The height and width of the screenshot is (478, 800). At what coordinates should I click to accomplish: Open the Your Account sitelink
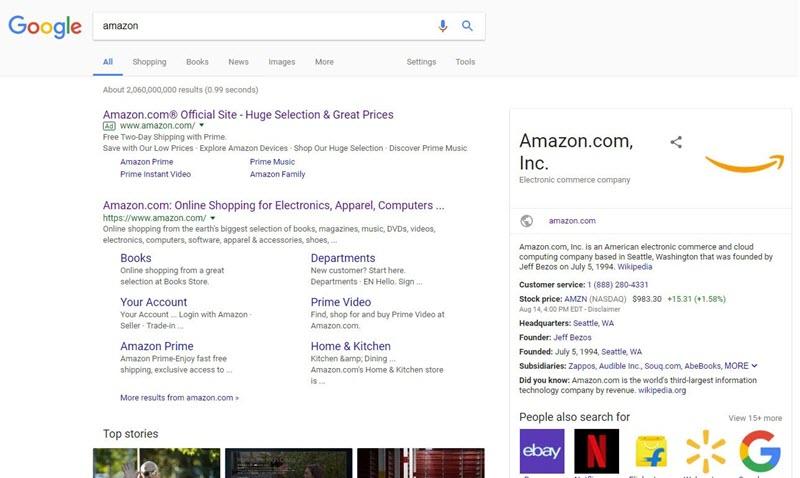[x=154, y=302]
